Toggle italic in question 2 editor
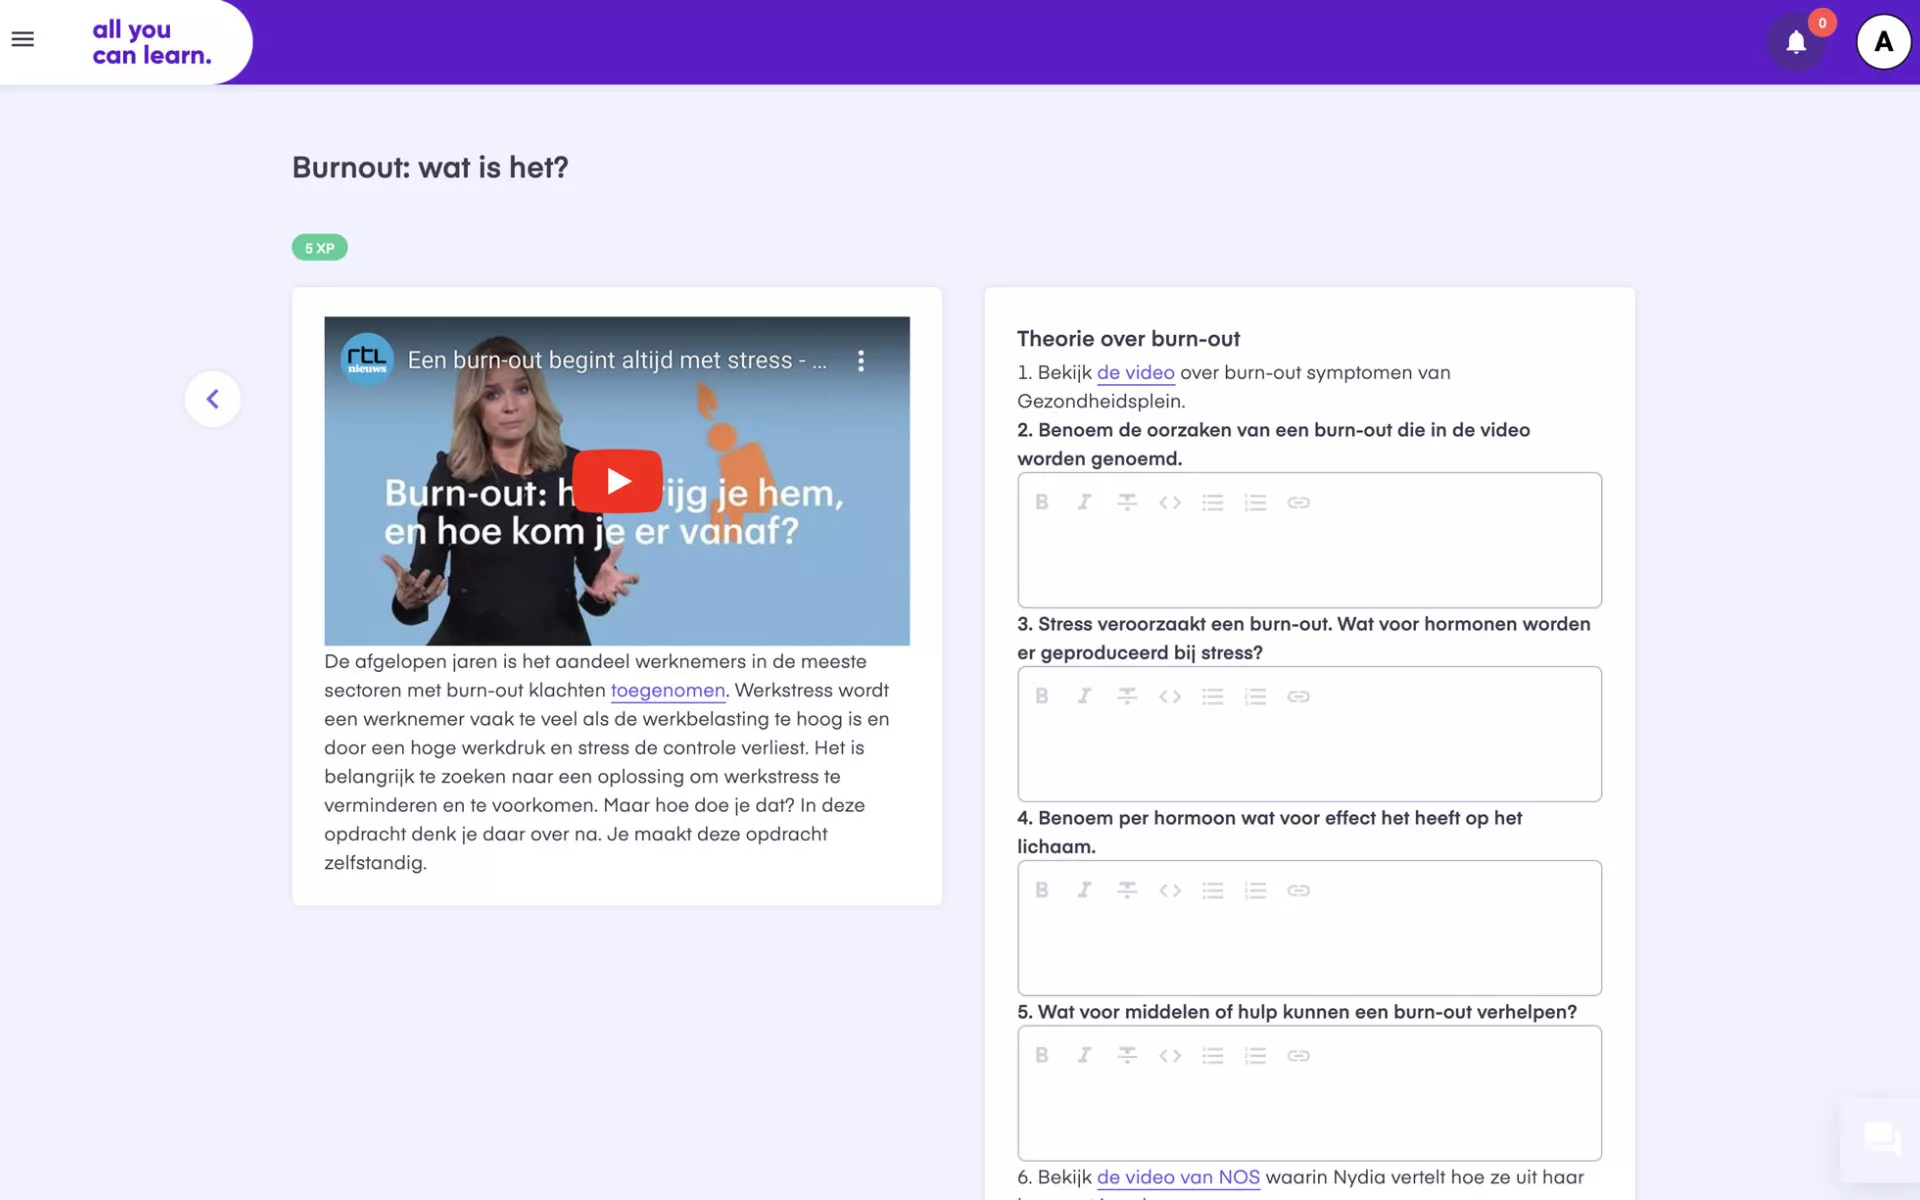Screen dimensions: 1920x1200 (x=1084, y=502)
